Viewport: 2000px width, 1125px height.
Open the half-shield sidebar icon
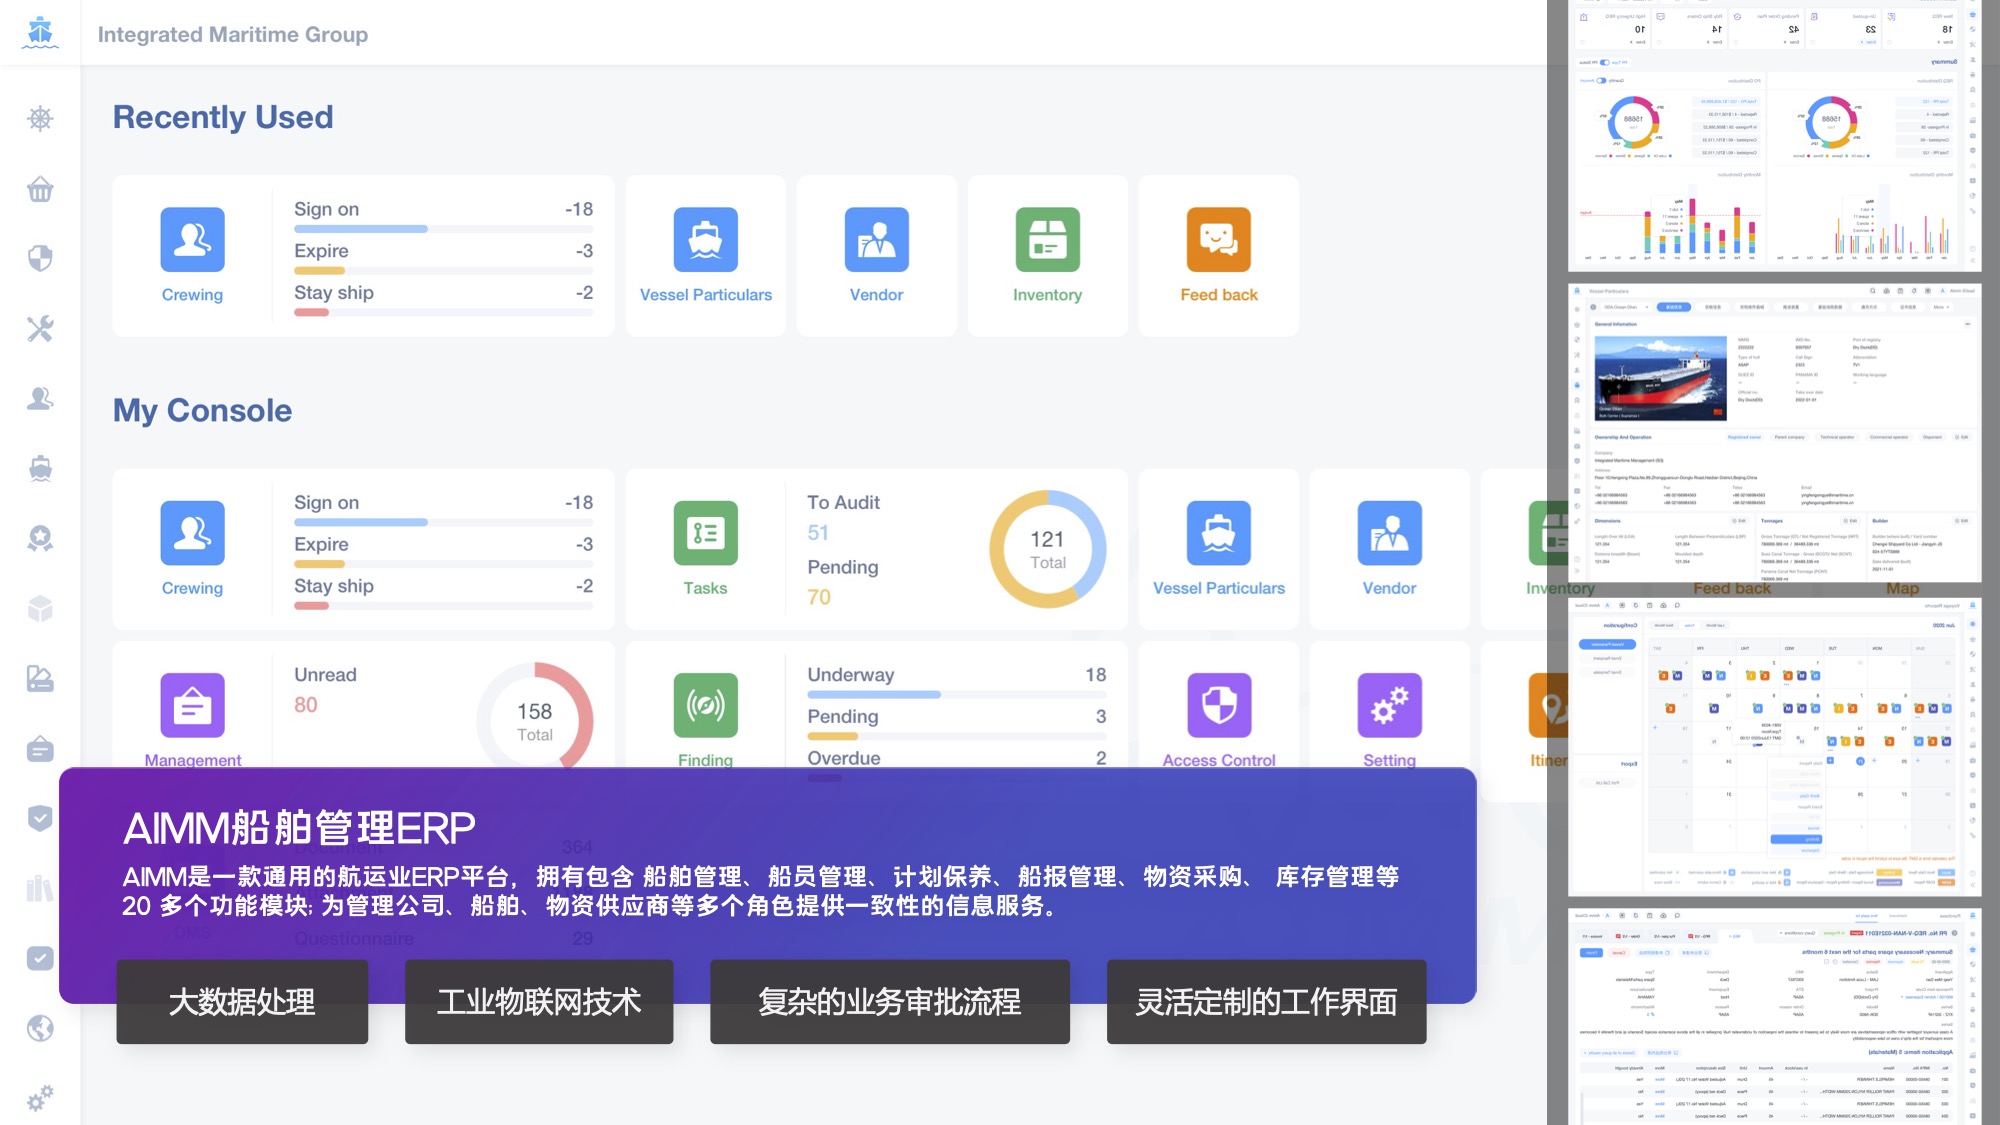[x=40, y=259]
